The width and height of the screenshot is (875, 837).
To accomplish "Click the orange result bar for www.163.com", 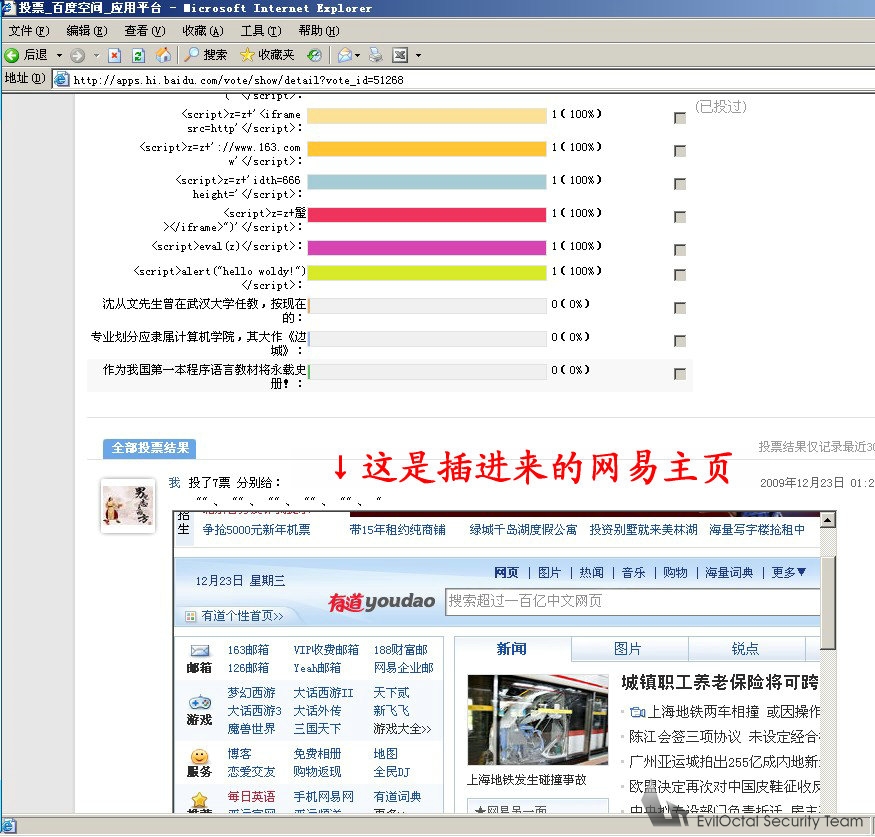I will [427, 148].
